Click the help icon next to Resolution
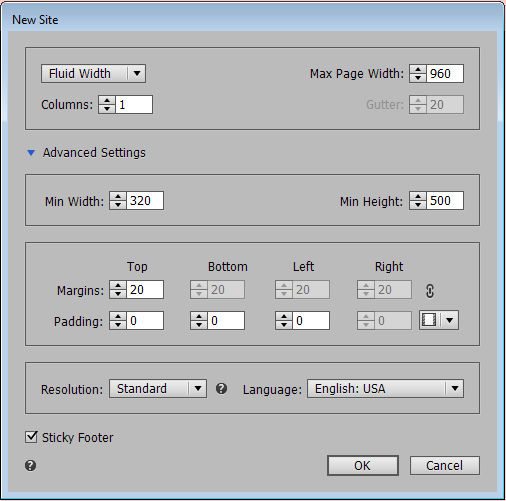 click(221, 388)
